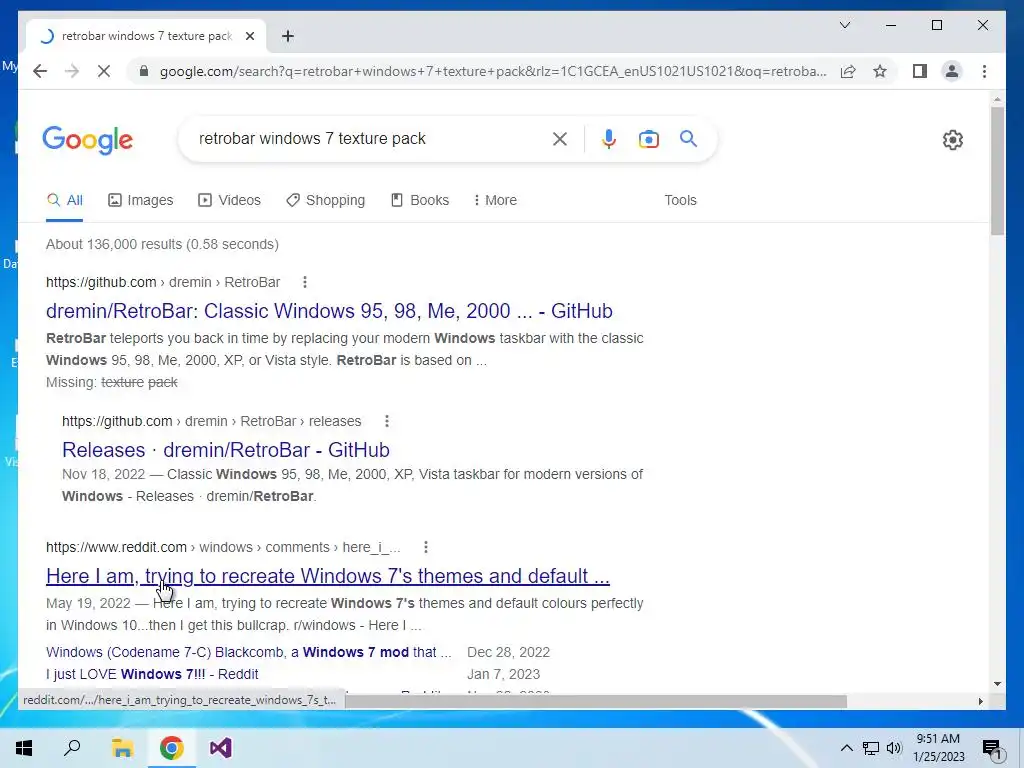Open the Windows Start menu
1024x768 pixels.
(x=24, y=748)
